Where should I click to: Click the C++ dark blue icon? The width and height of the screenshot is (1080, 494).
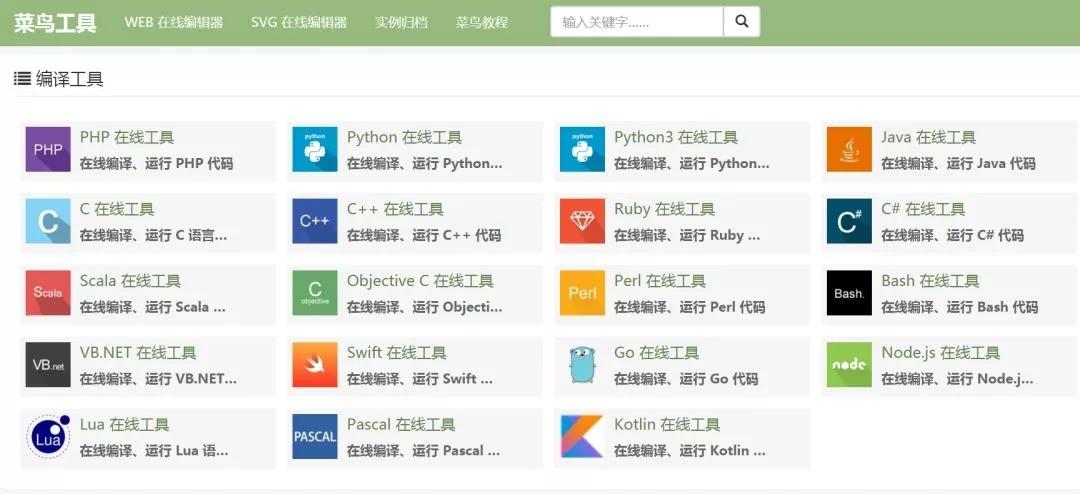click(x=315, y=221)
